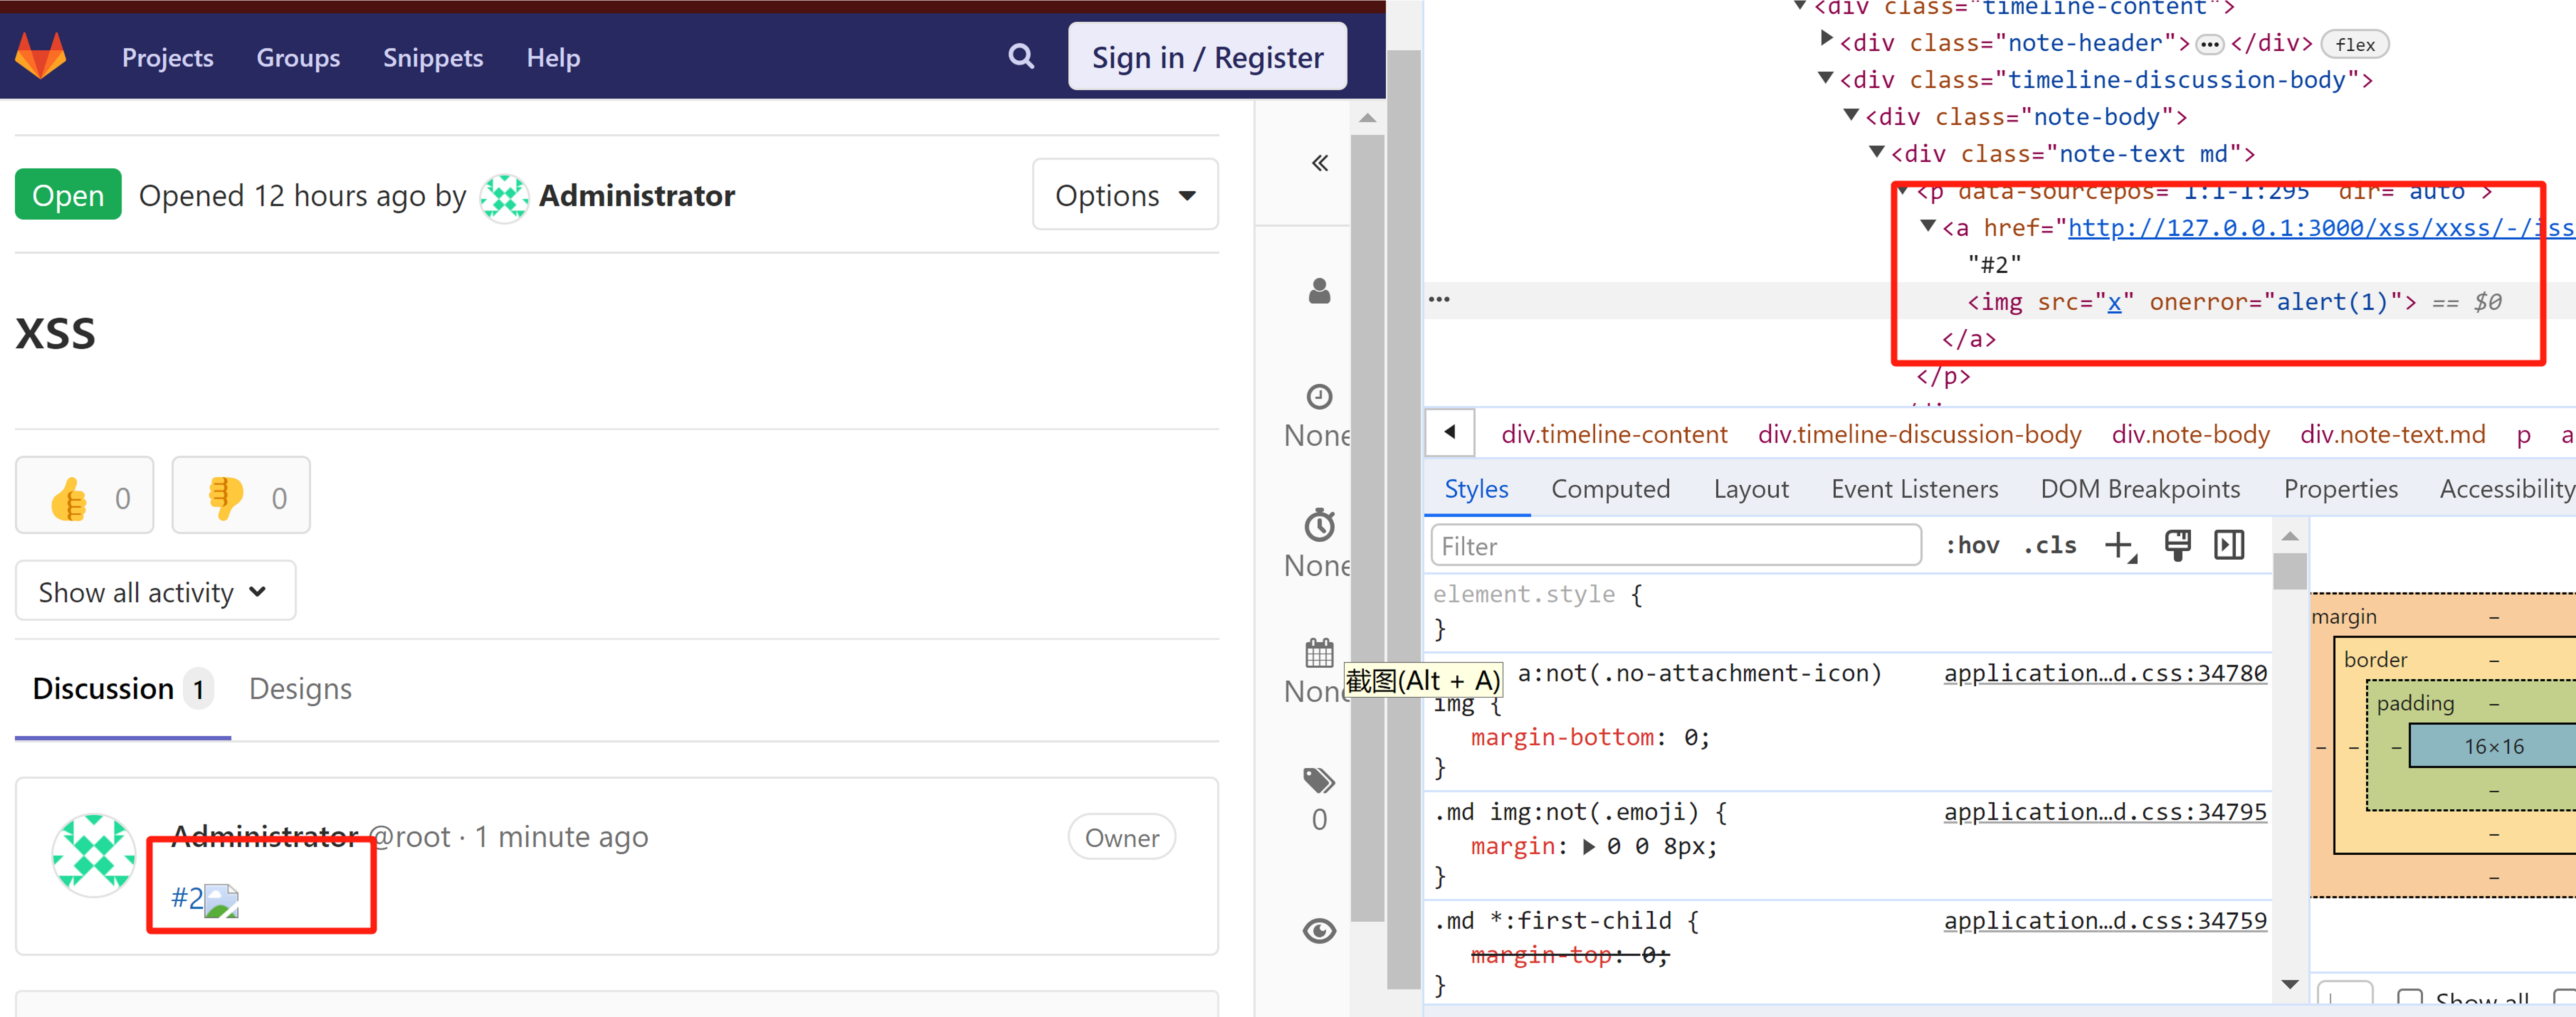Viewport: 2576px width, 1017px height.
Task: Click the flex badge on note-header
Action: [2355, 45]
